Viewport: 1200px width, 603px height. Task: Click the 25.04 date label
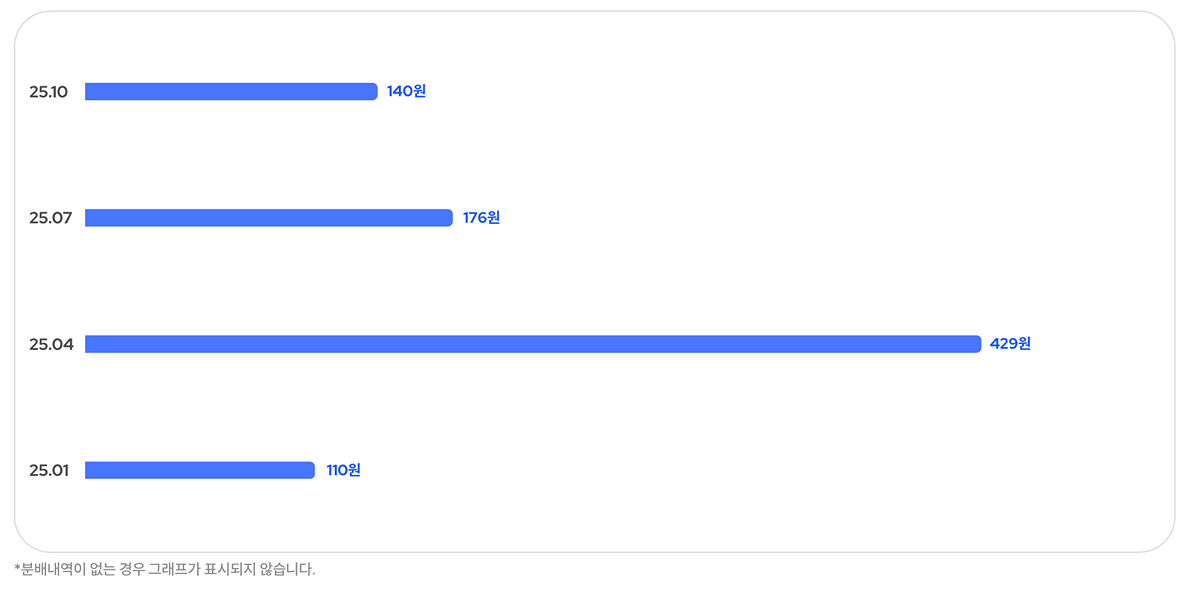pyautogui.click(x=50, y=344)
